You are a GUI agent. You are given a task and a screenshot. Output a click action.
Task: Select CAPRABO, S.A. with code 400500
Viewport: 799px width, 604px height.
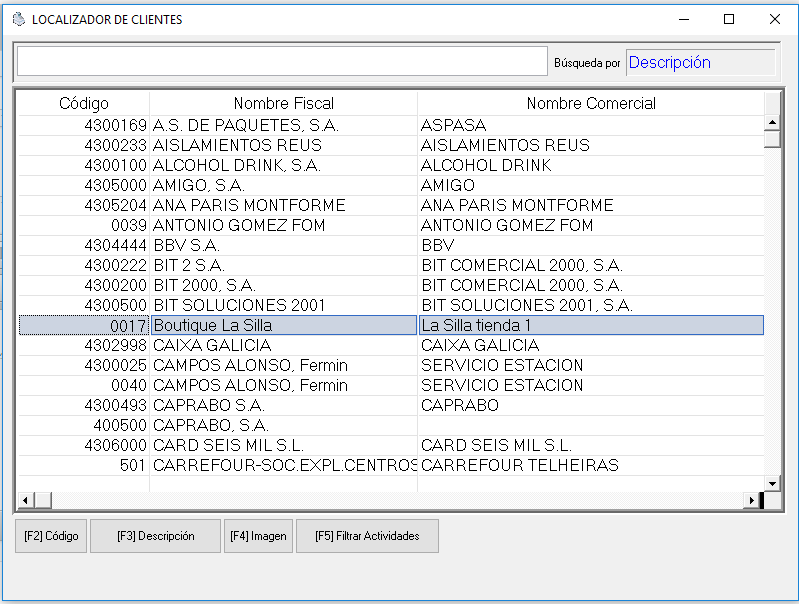pos(284,425)
